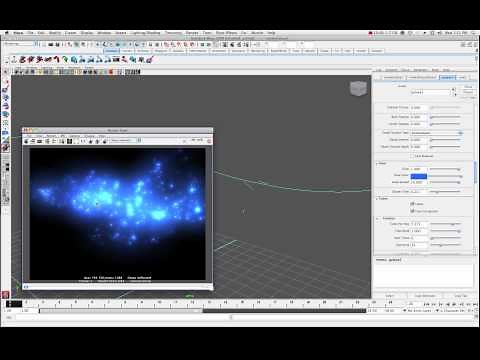
Task: Open the menu set dropdown on status line
Action: tap(21, 44)
